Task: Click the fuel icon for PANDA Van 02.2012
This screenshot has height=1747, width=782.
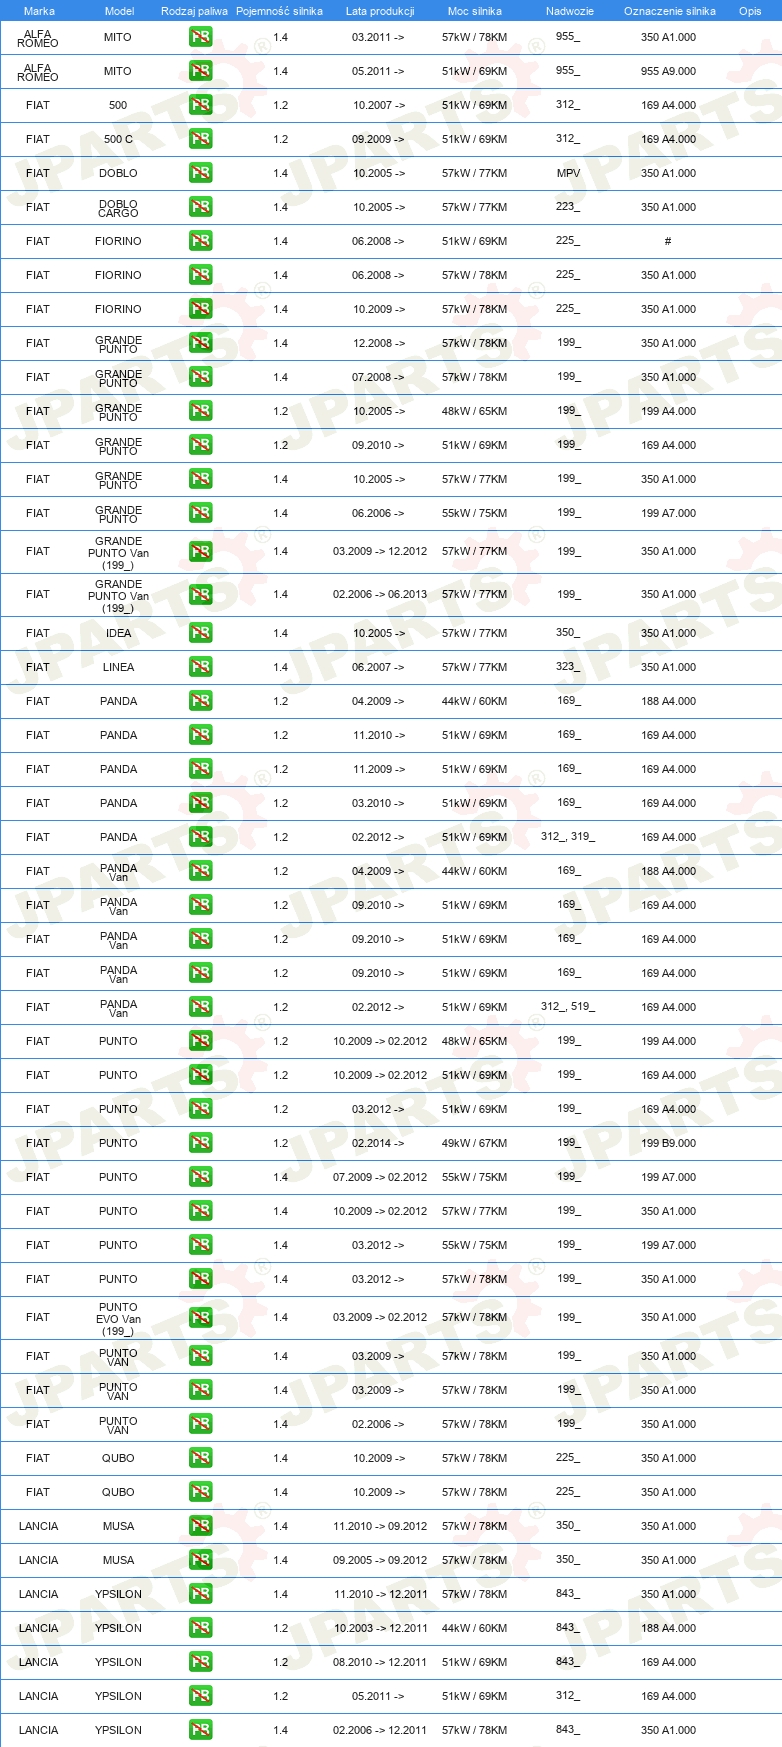Action: click(200, 1007)
